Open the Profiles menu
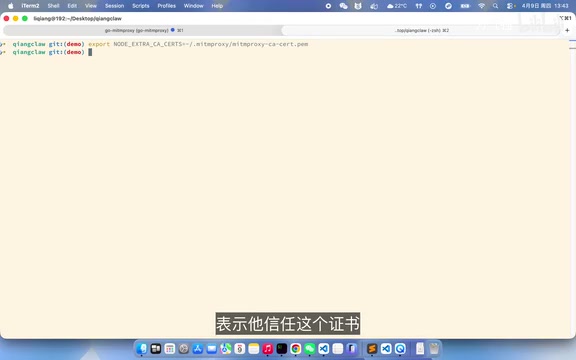Screen dimensions: 576x360 click(x=166, y=6)
